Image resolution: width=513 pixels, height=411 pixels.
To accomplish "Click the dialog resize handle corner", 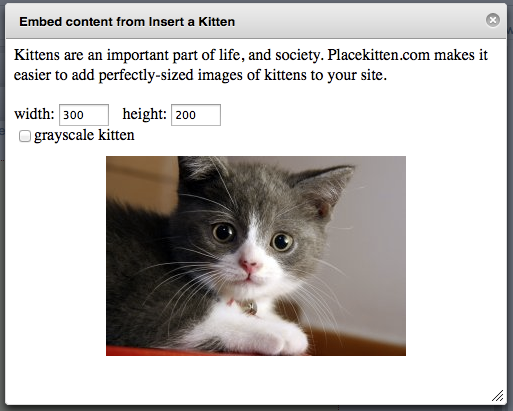I will (498, 396).
